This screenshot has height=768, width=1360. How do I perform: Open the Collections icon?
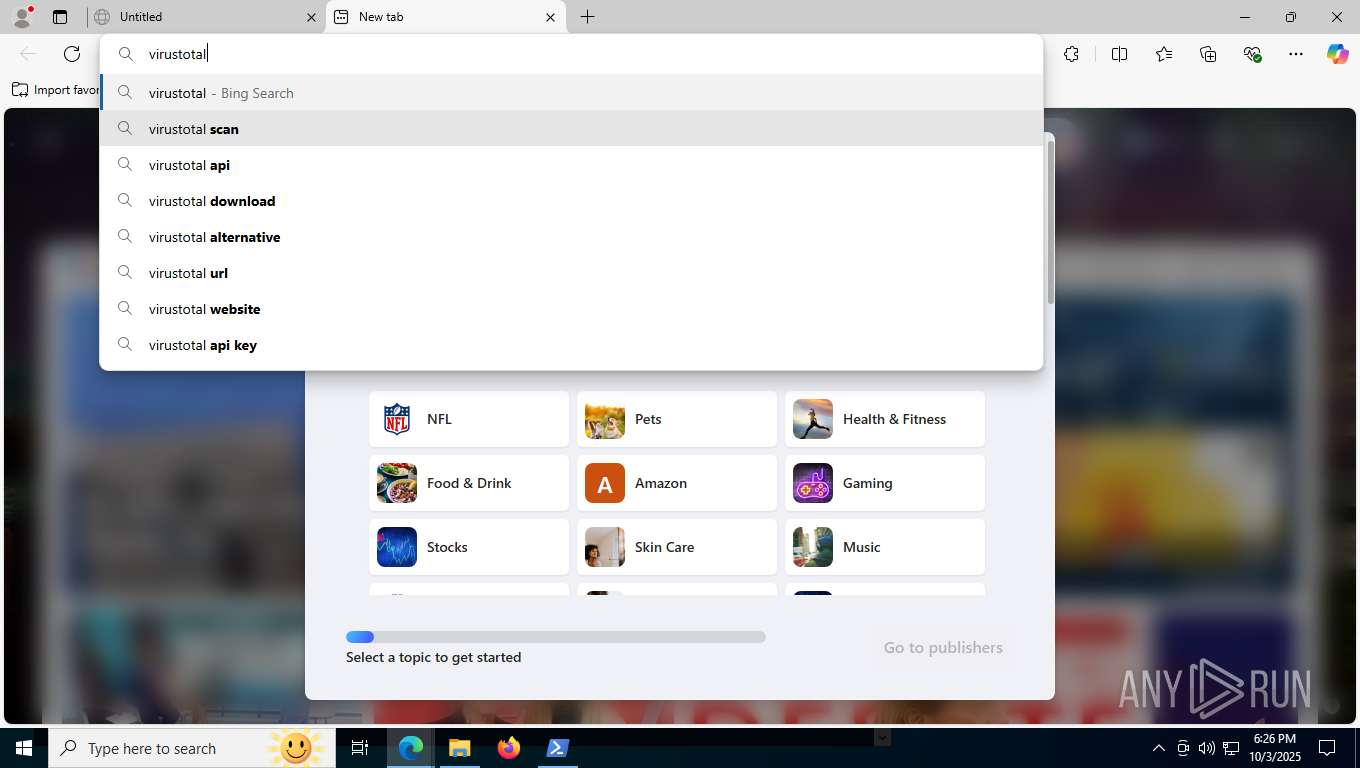point(1207,54)
